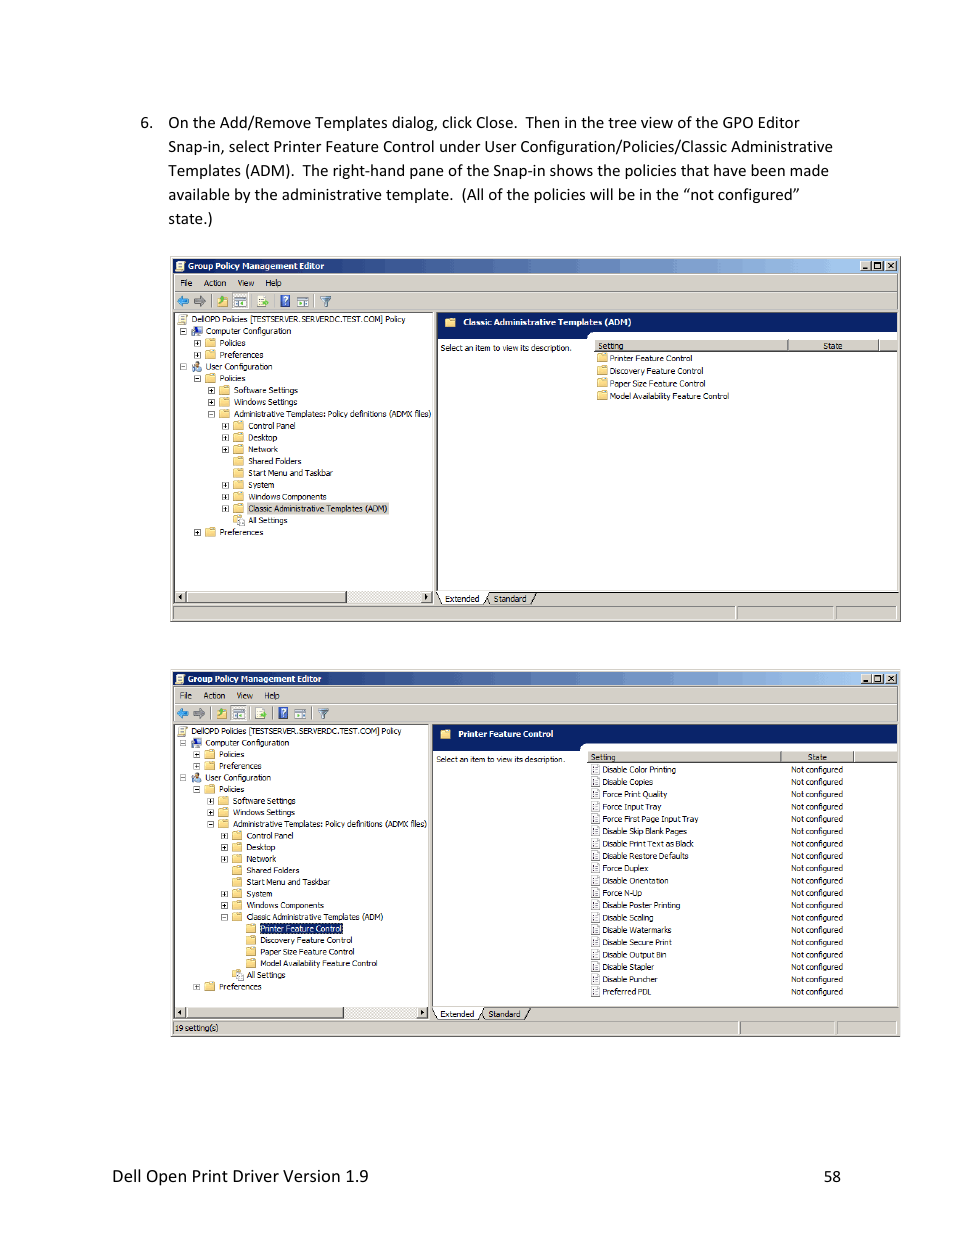Select the Force Input Tray policy row

coord(718,807)
